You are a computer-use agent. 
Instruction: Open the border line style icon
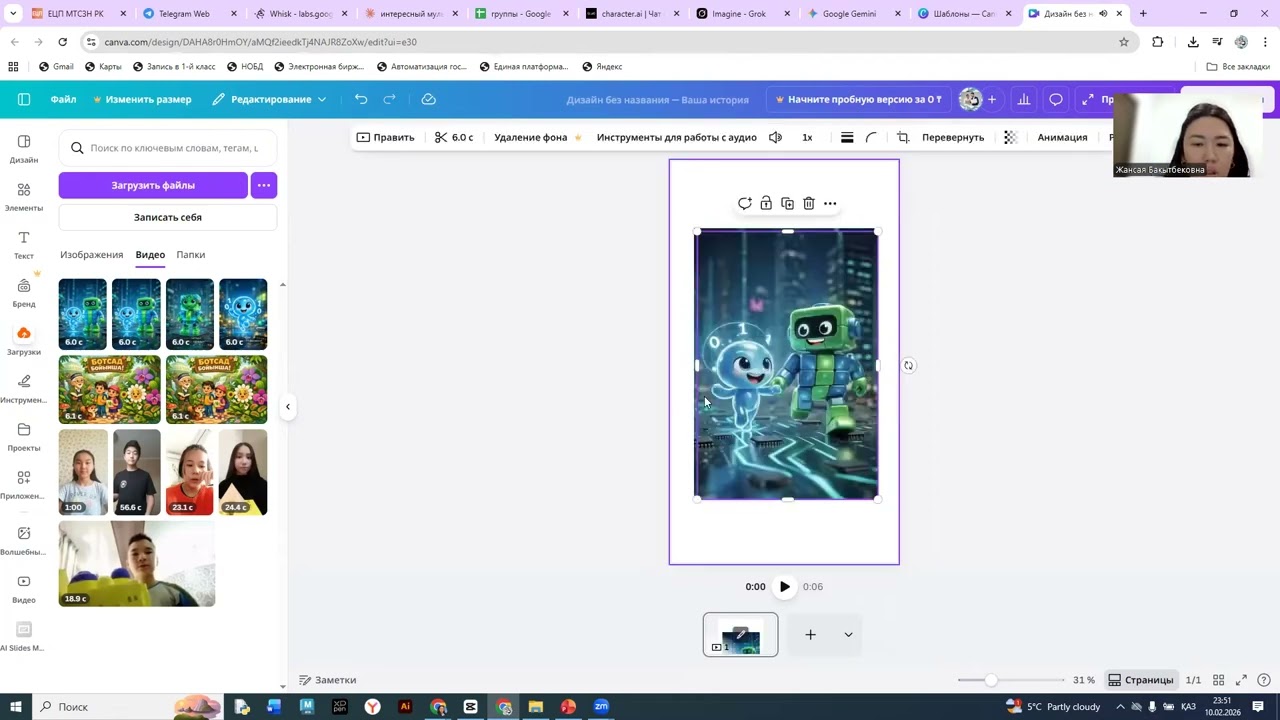tap(847, 137)
